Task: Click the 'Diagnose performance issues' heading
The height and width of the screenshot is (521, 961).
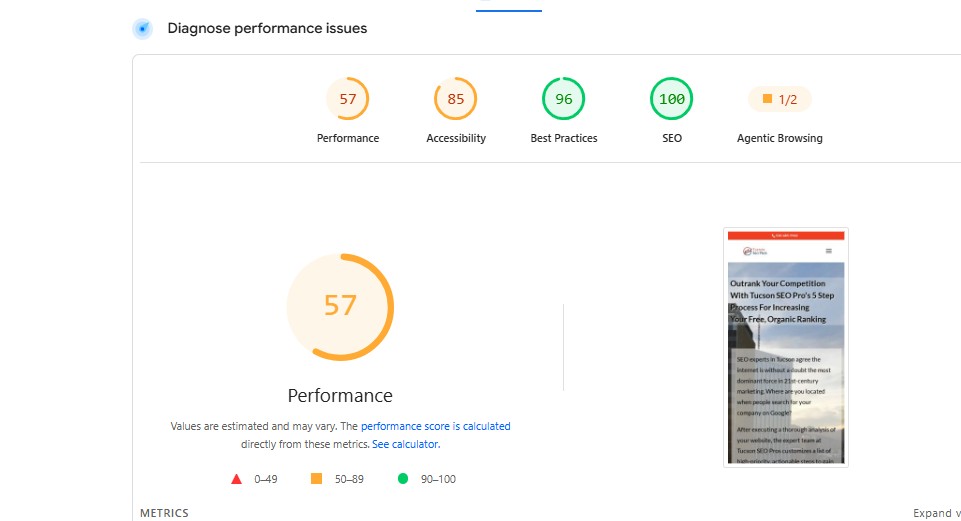Action: 267,28
